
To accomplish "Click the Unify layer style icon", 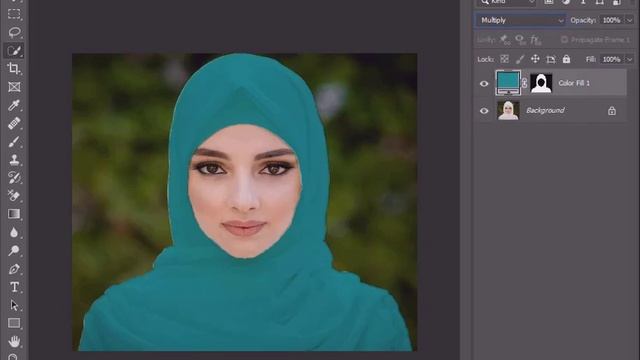I will pos(536,40).
